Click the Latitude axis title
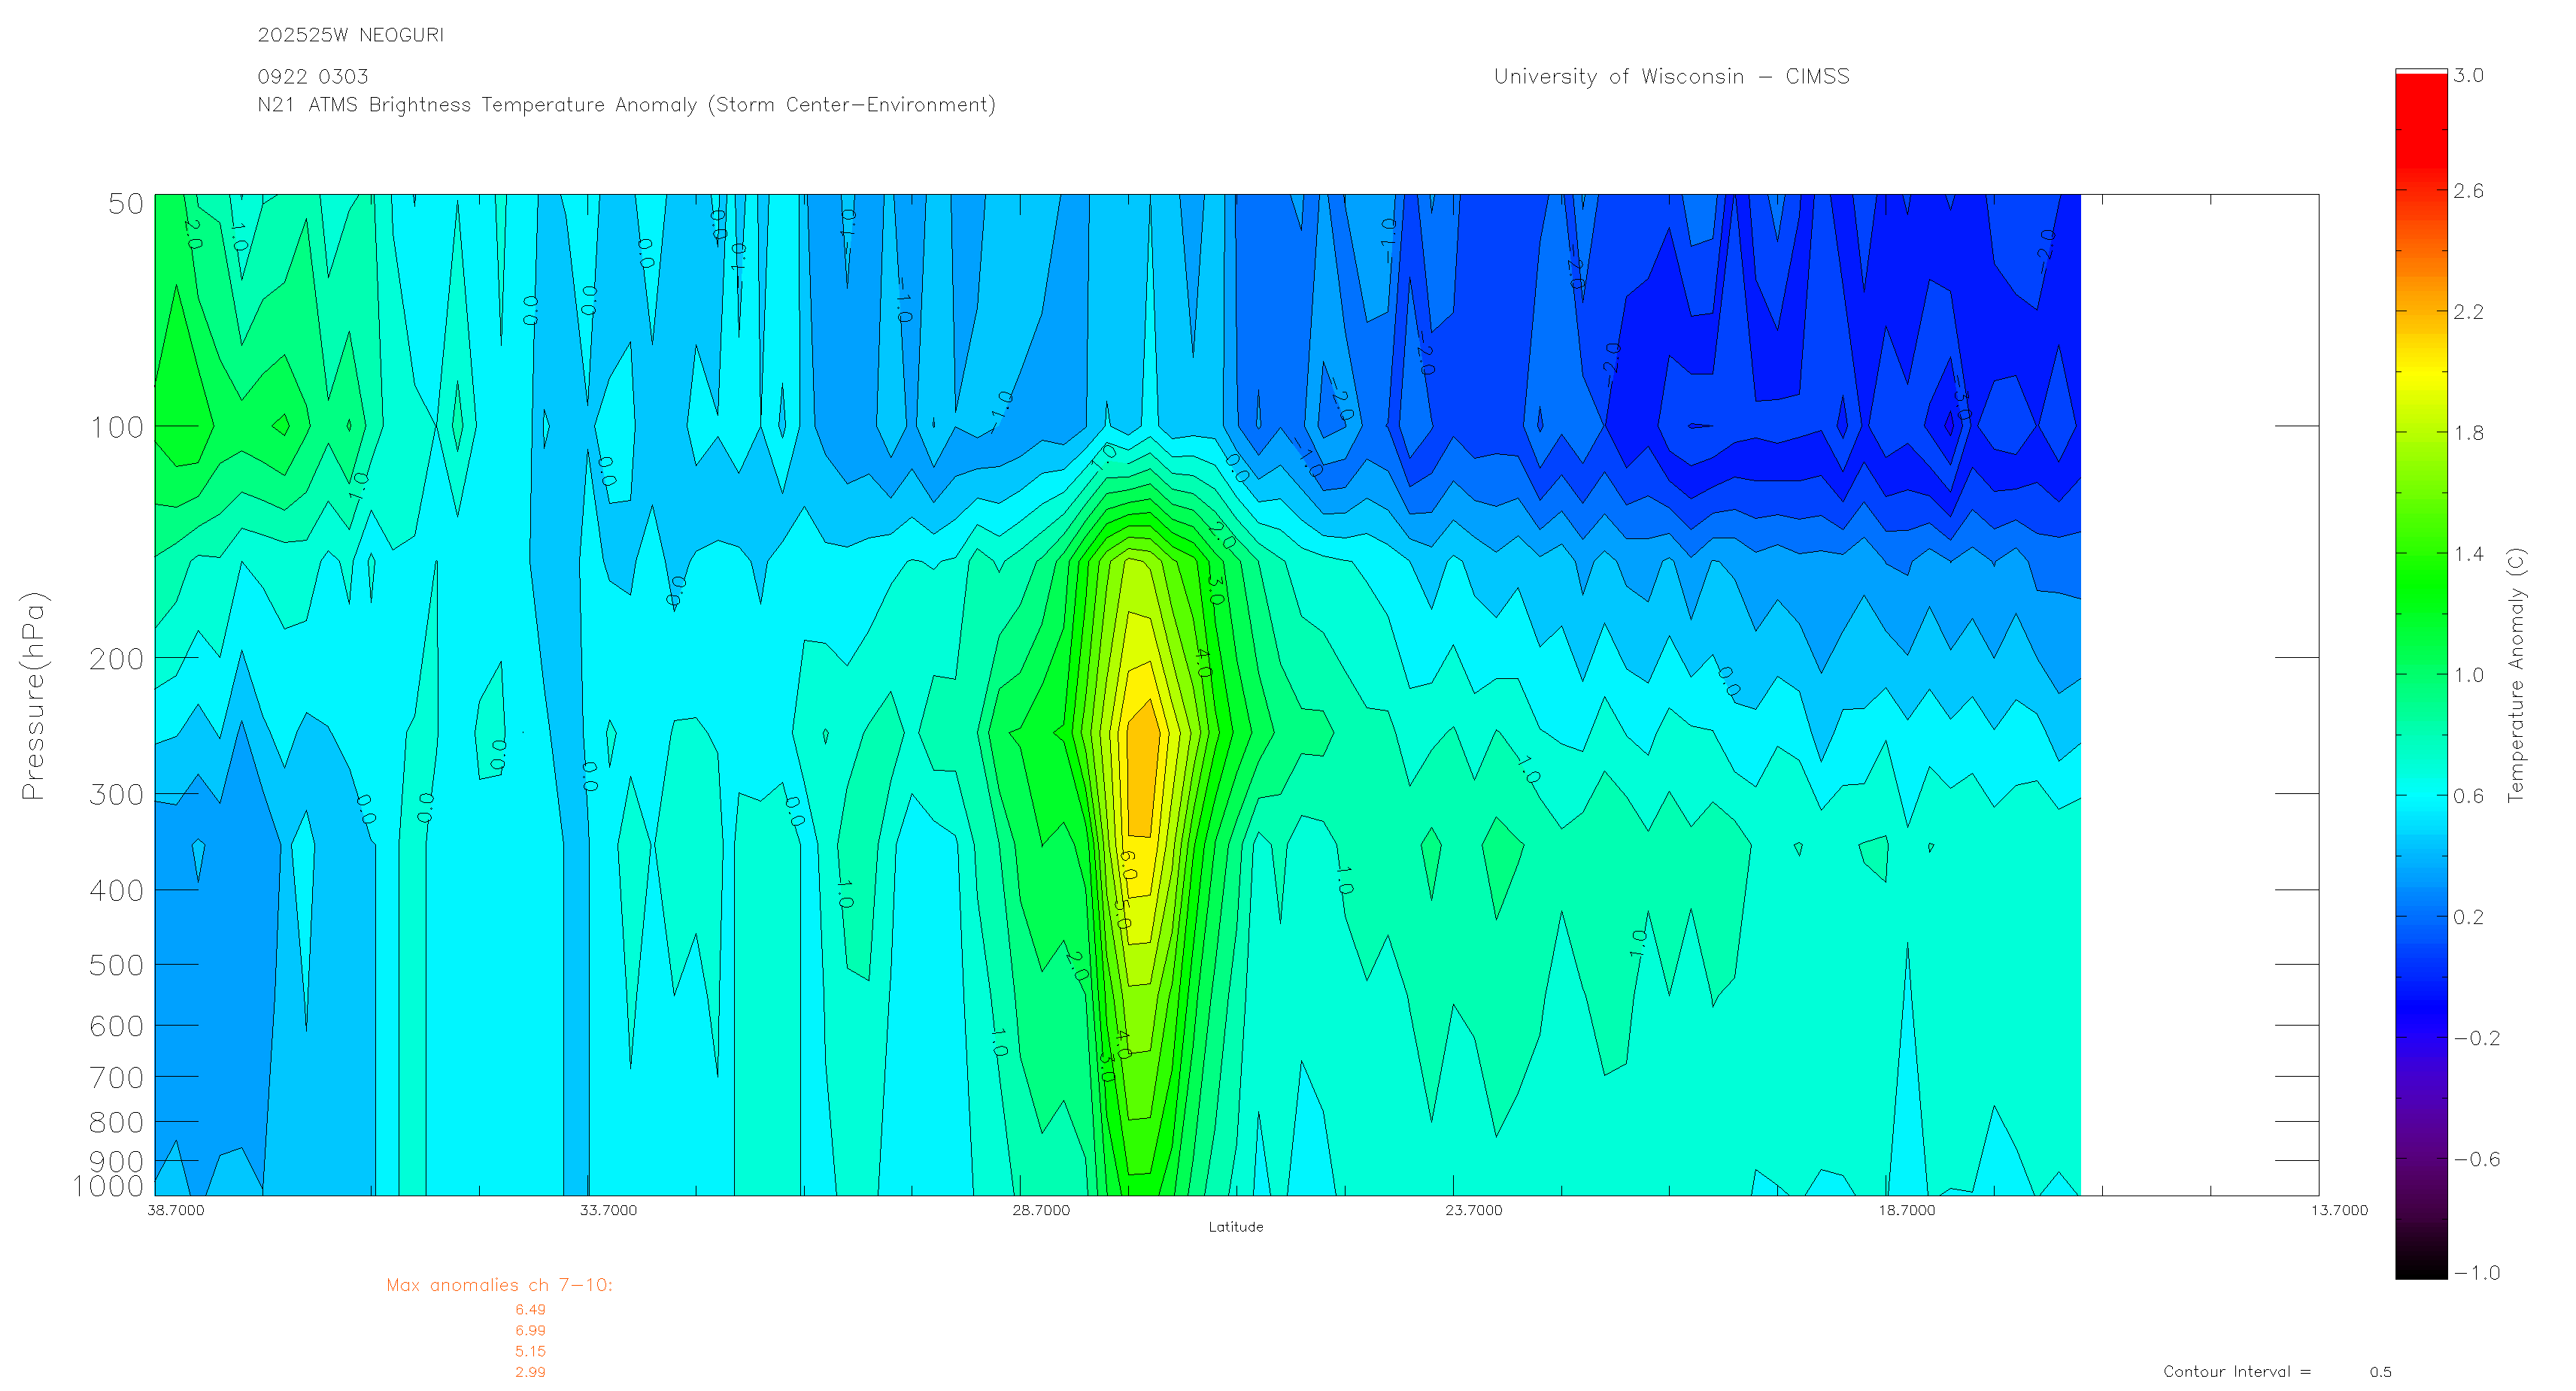This screenshot has width=2576, height=1391. tap(1235, 1227)
